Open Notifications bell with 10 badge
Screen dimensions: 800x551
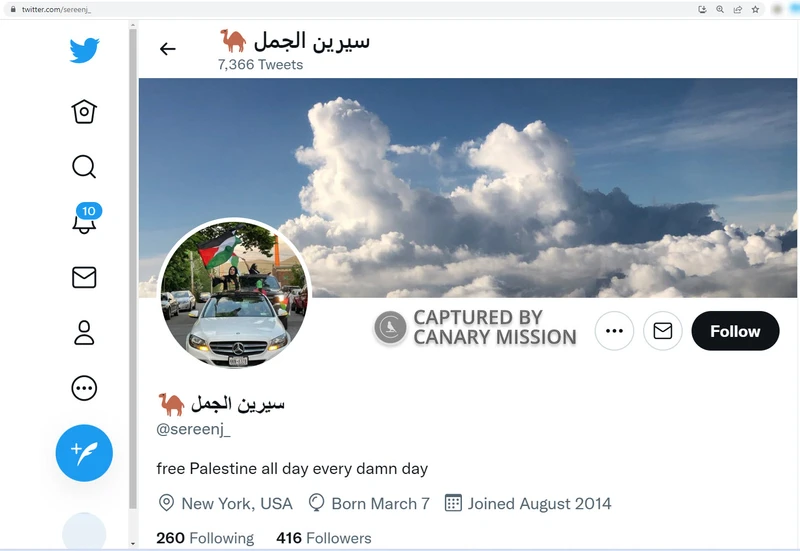point(86,218)
